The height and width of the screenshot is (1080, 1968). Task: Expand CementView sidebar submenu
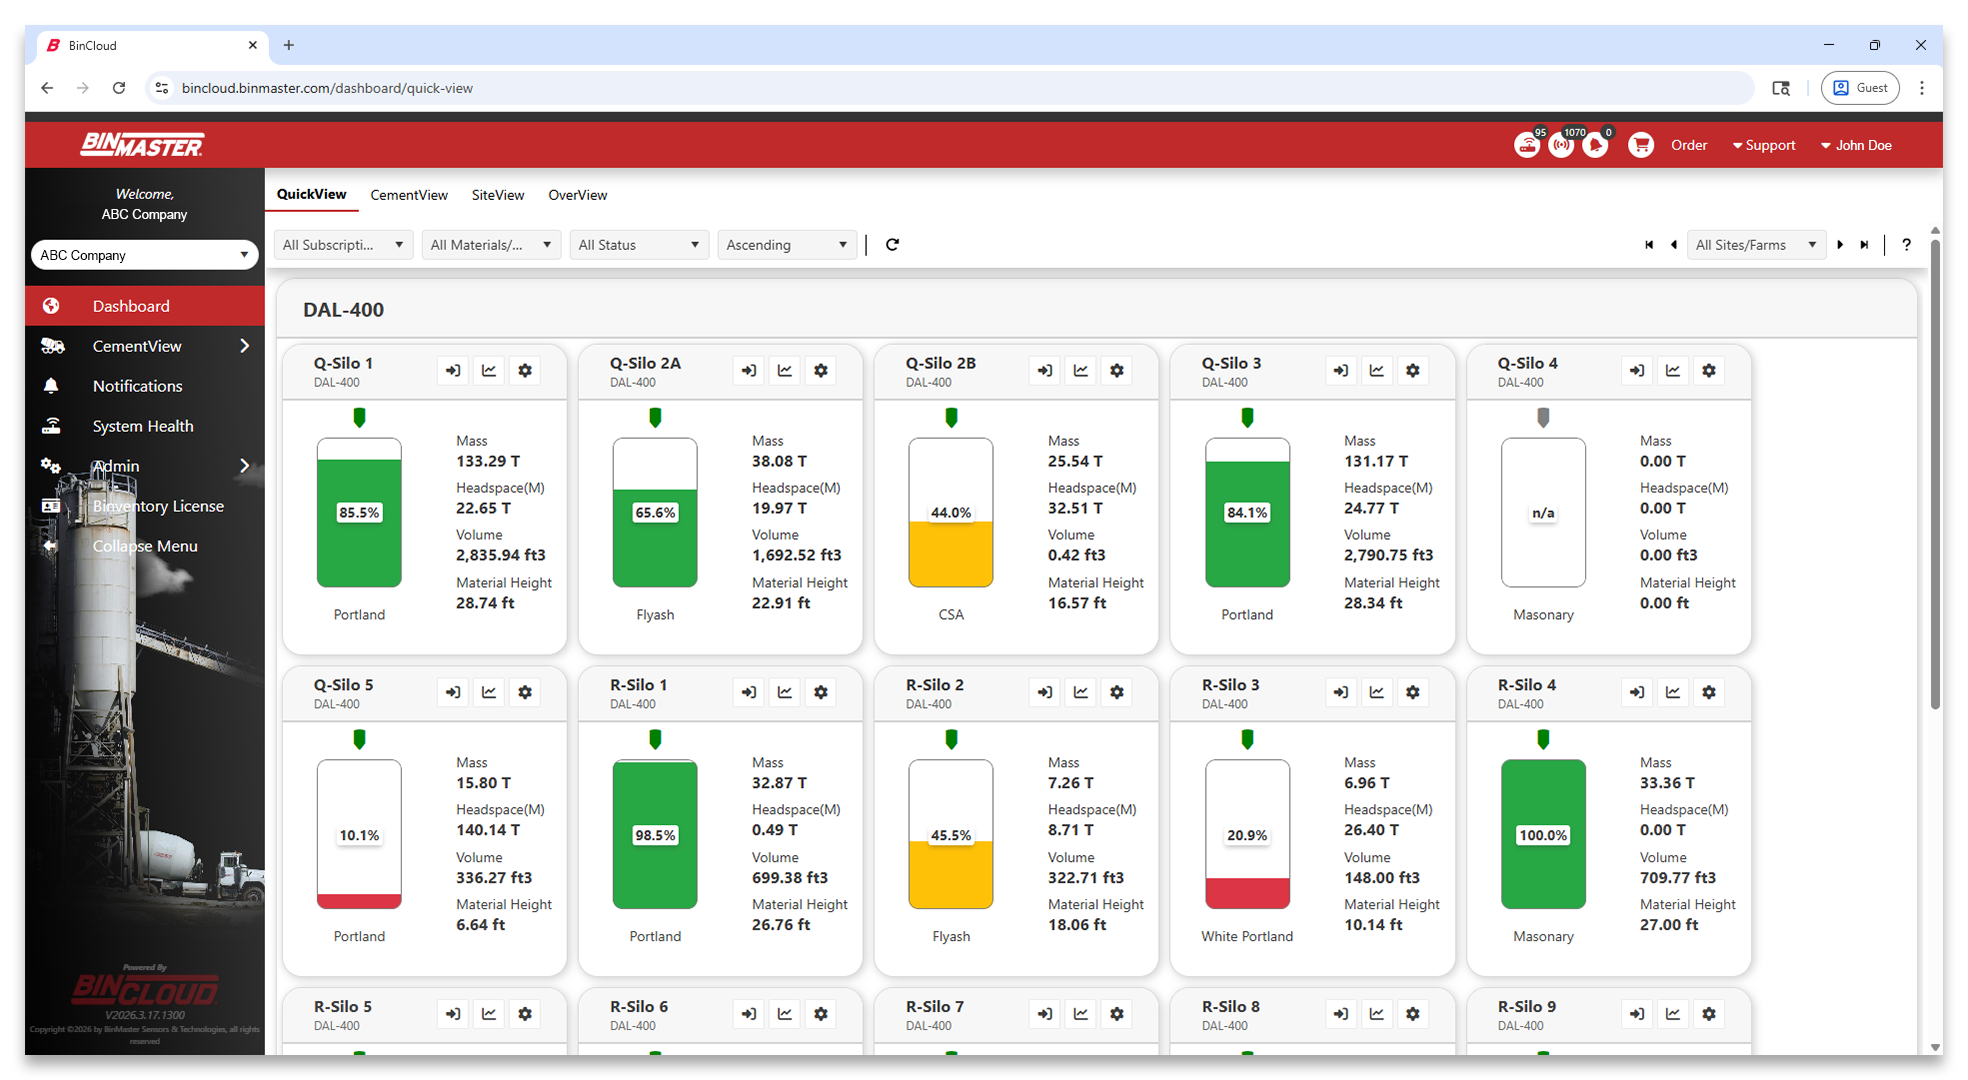pyautogui.click(x=244, y=346)
